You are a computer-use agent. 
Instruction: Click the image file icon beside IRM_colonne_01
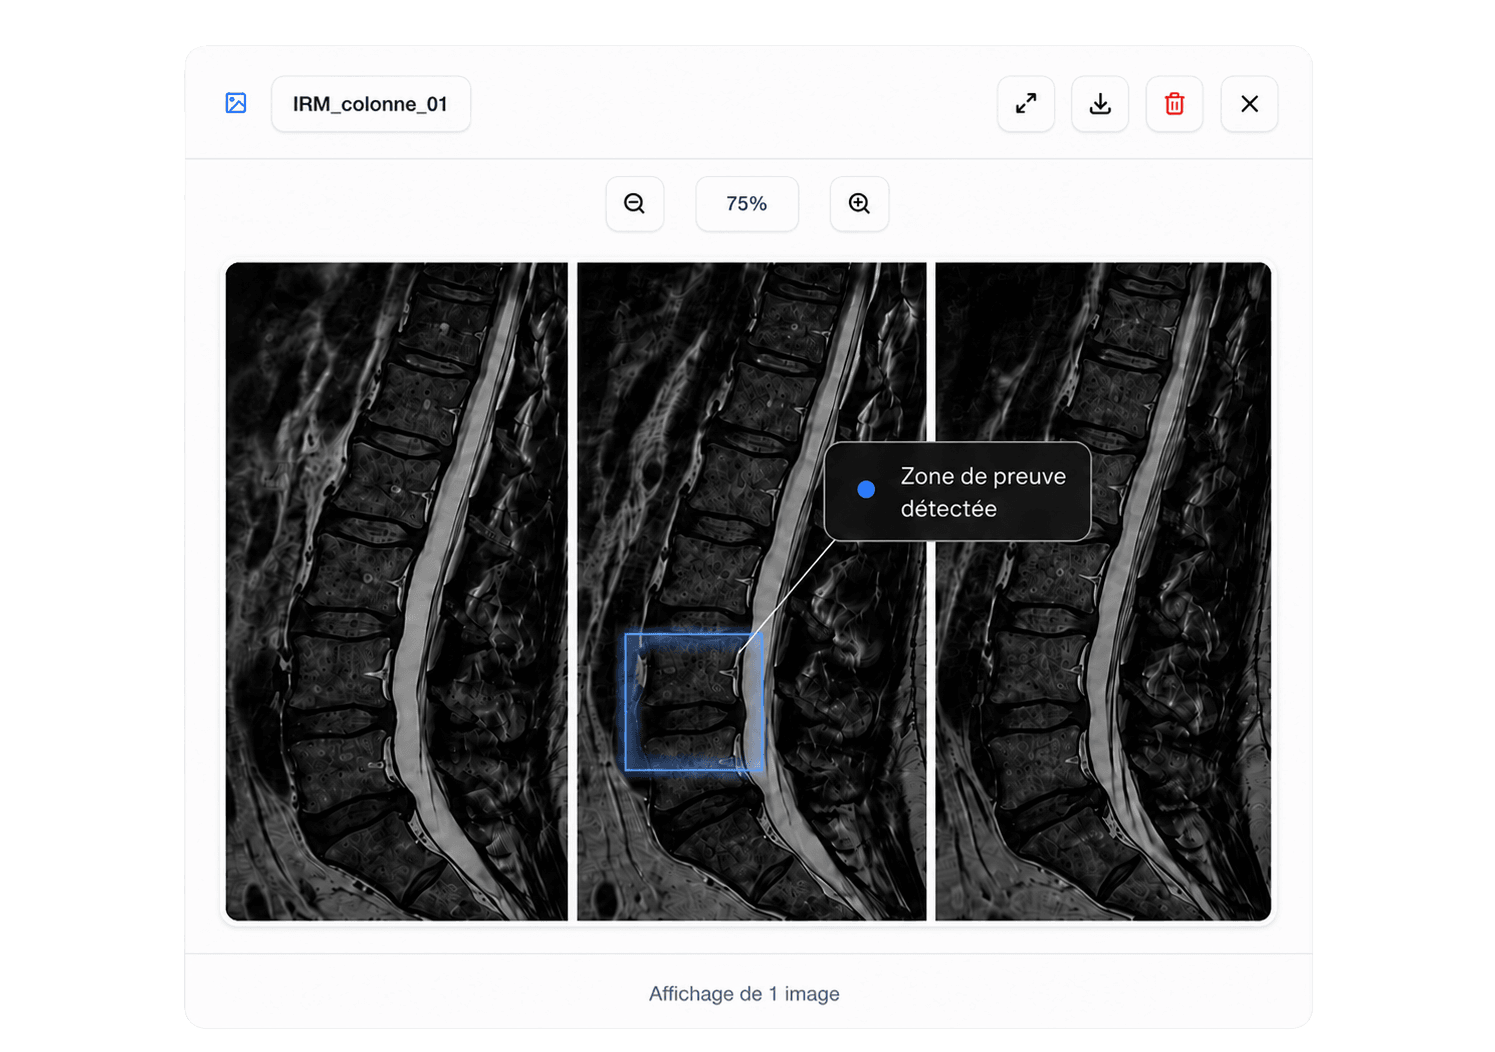[x=236, y=103]
